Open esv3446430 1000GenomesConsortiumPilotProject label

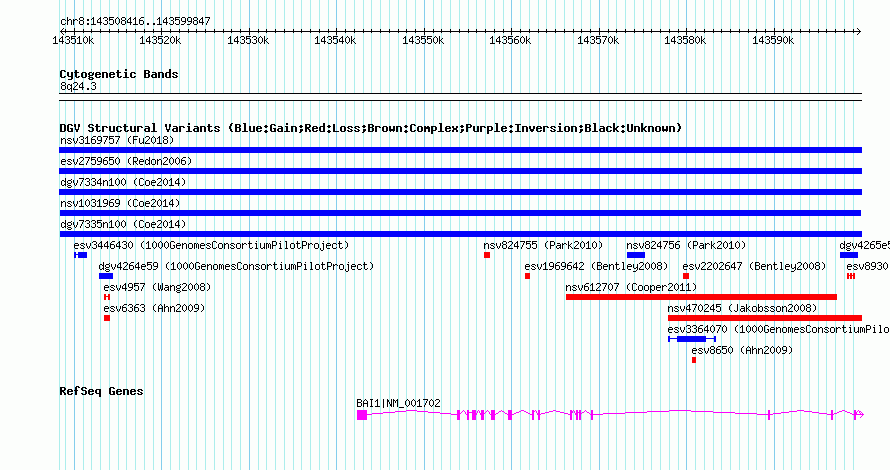point(211,245)
